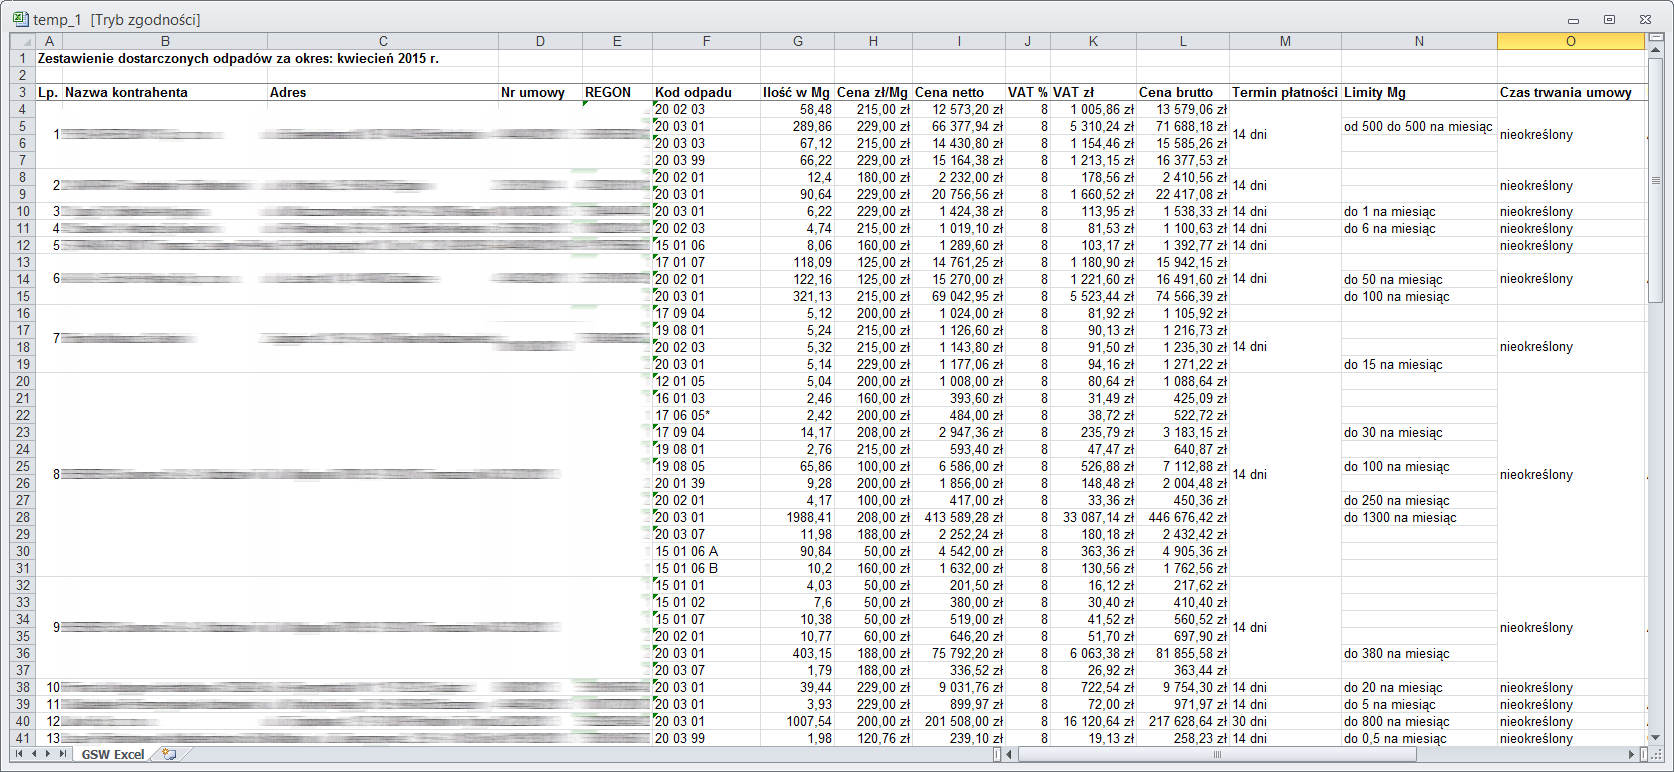1674x772 pixels.
Task: Click the Select All corner box
Action: (22, 41)
